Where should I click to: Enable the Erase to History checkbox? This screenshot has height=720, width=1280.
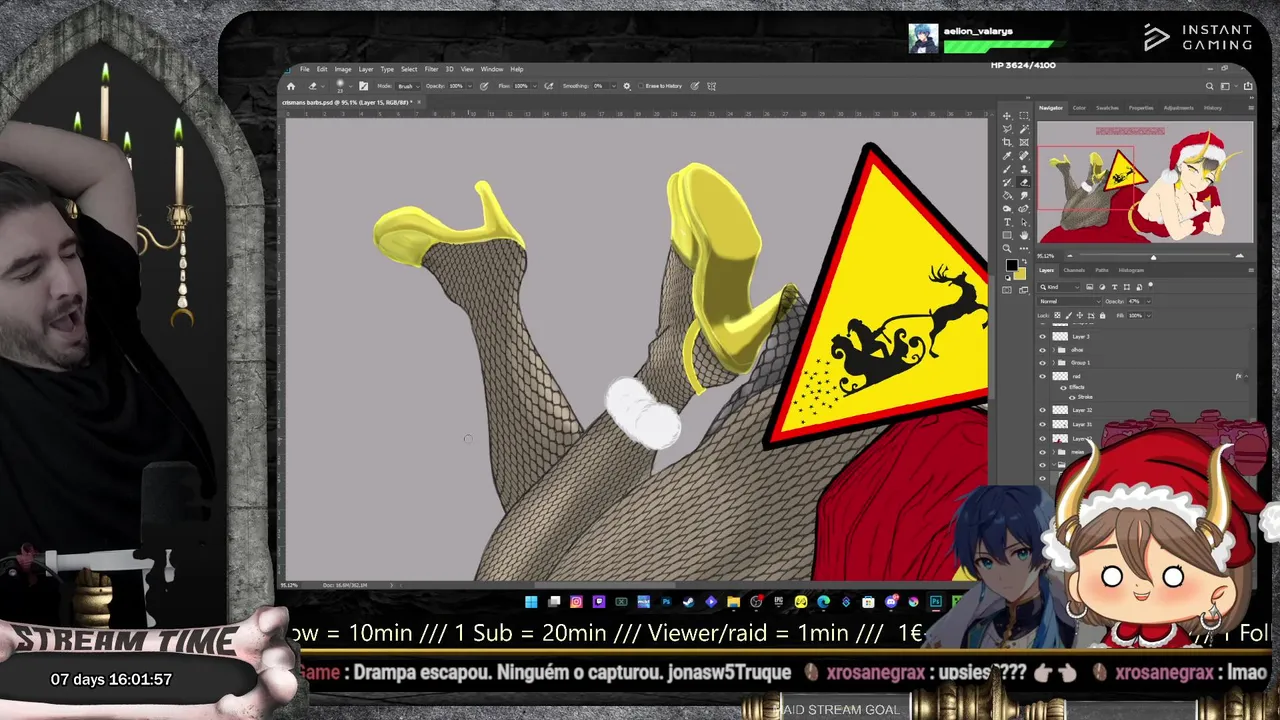point(640,86)
